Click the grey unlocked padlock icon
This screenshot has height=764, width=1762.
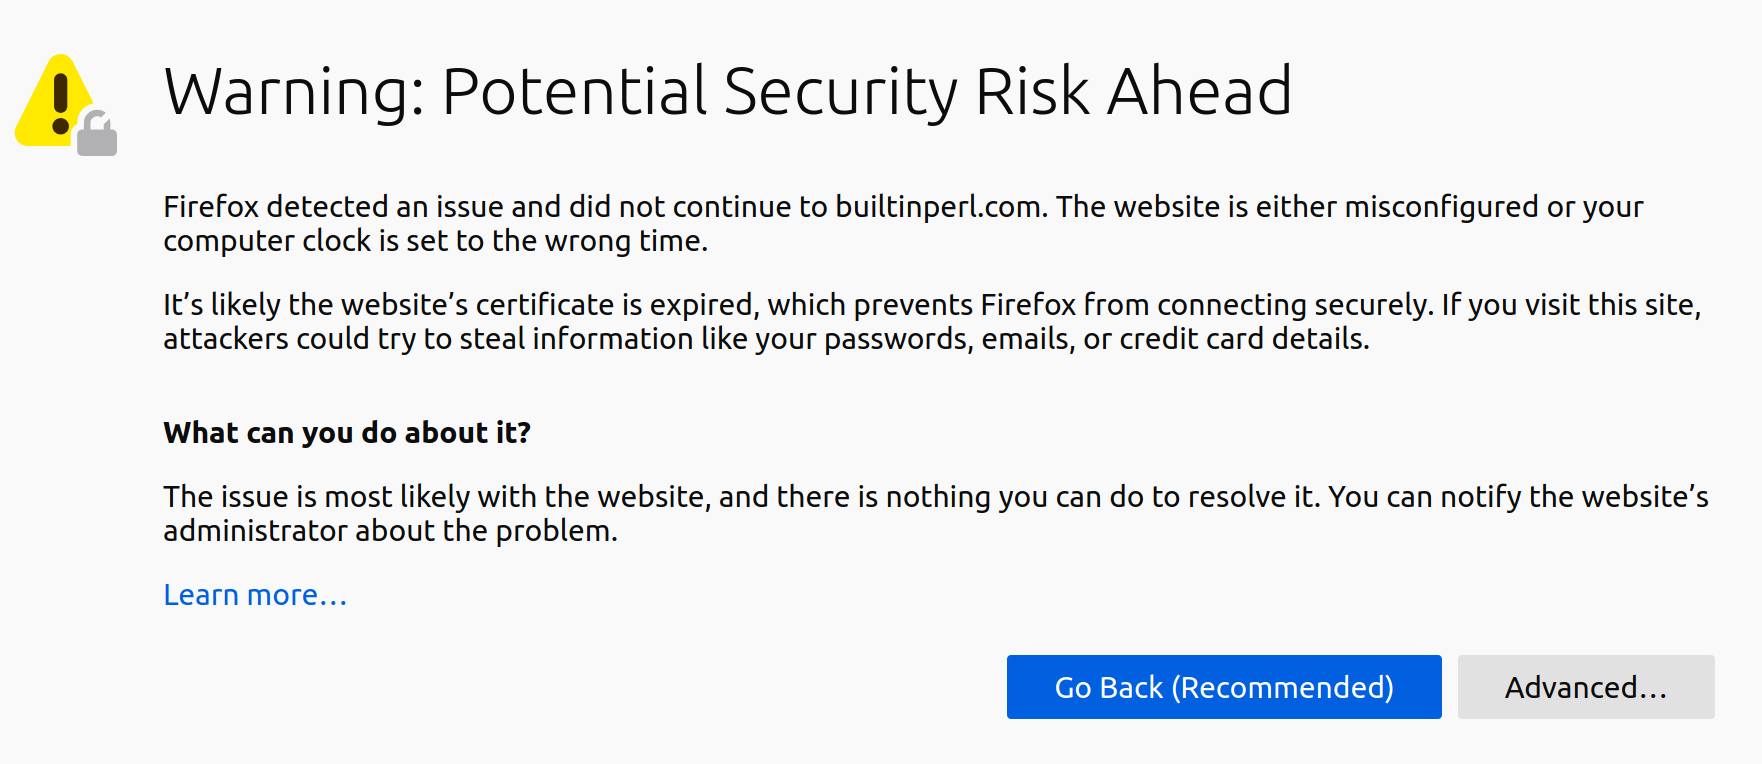(x=97, y=134)
